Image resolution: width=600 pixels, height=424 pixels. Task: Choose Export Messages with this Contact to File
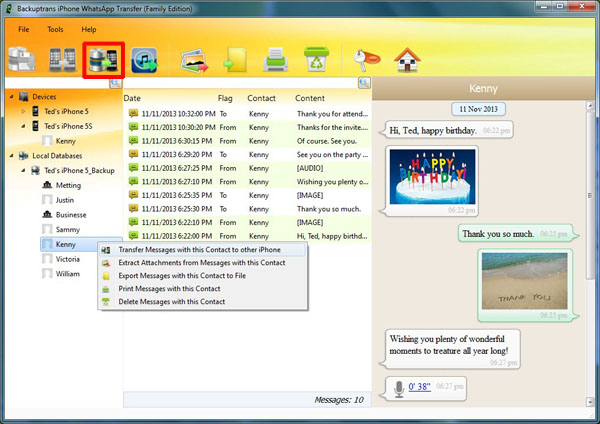point(203,276)
